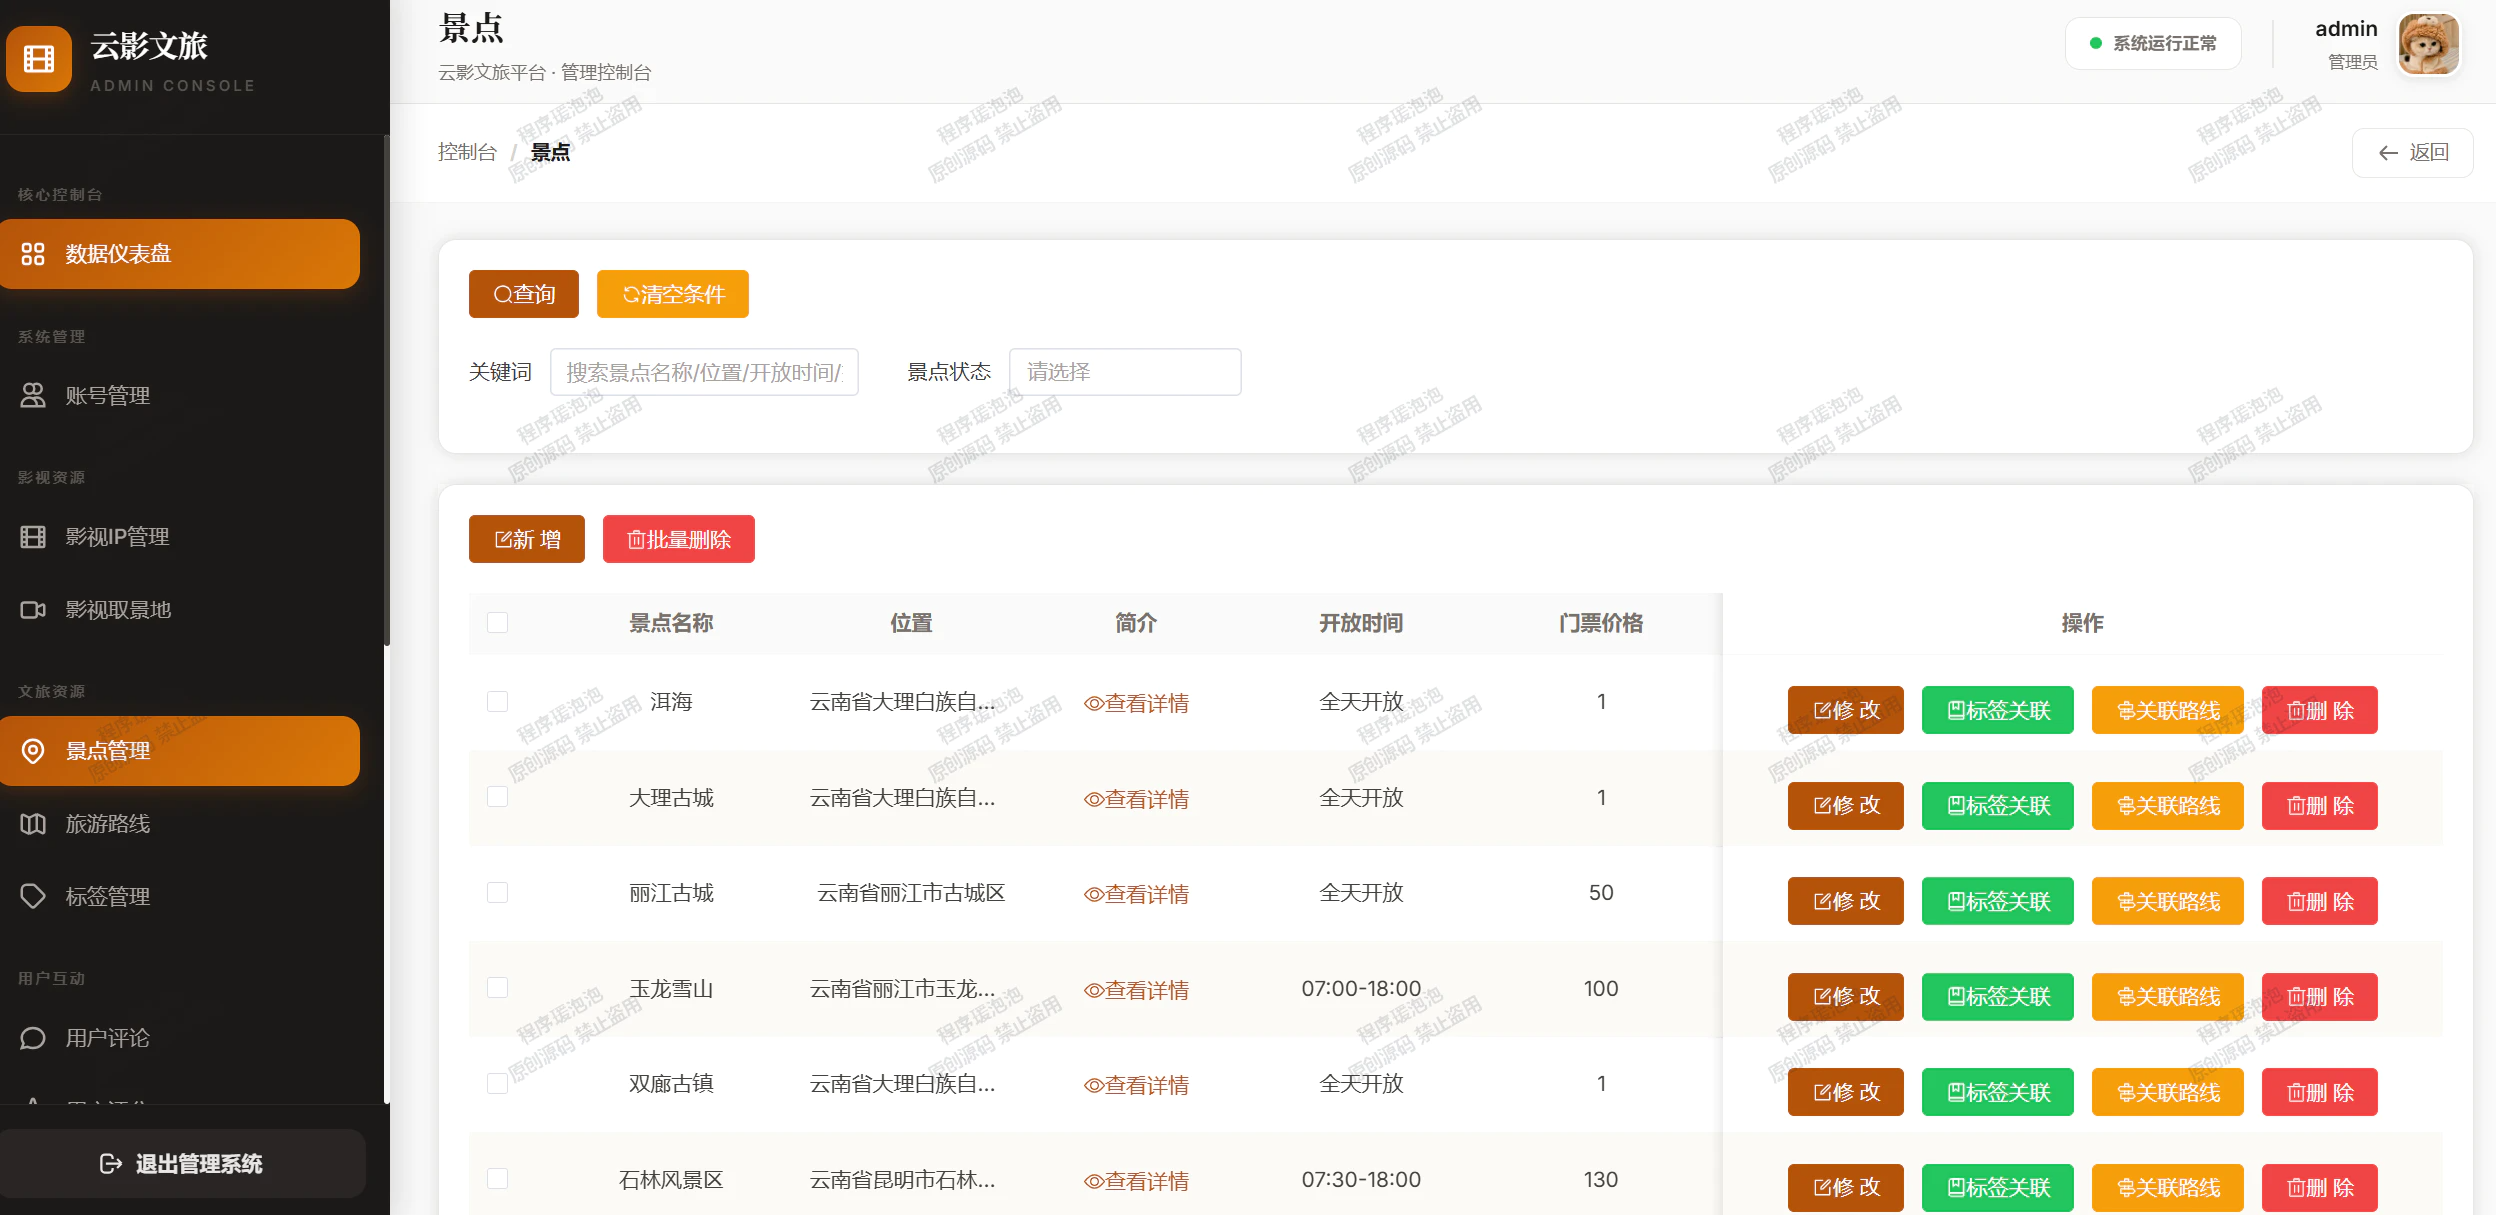This screenshot has height=1215, width=2496.
Task: Click the magnifier icon on 查询 button
Action: [x=503, y=295]
